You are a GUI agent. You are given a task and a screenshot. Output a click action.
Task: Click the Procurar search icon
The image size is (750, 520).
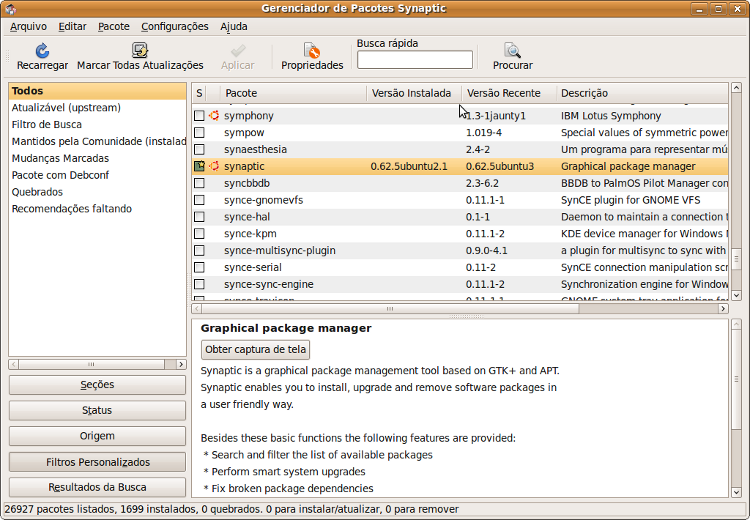pos(512,50)
